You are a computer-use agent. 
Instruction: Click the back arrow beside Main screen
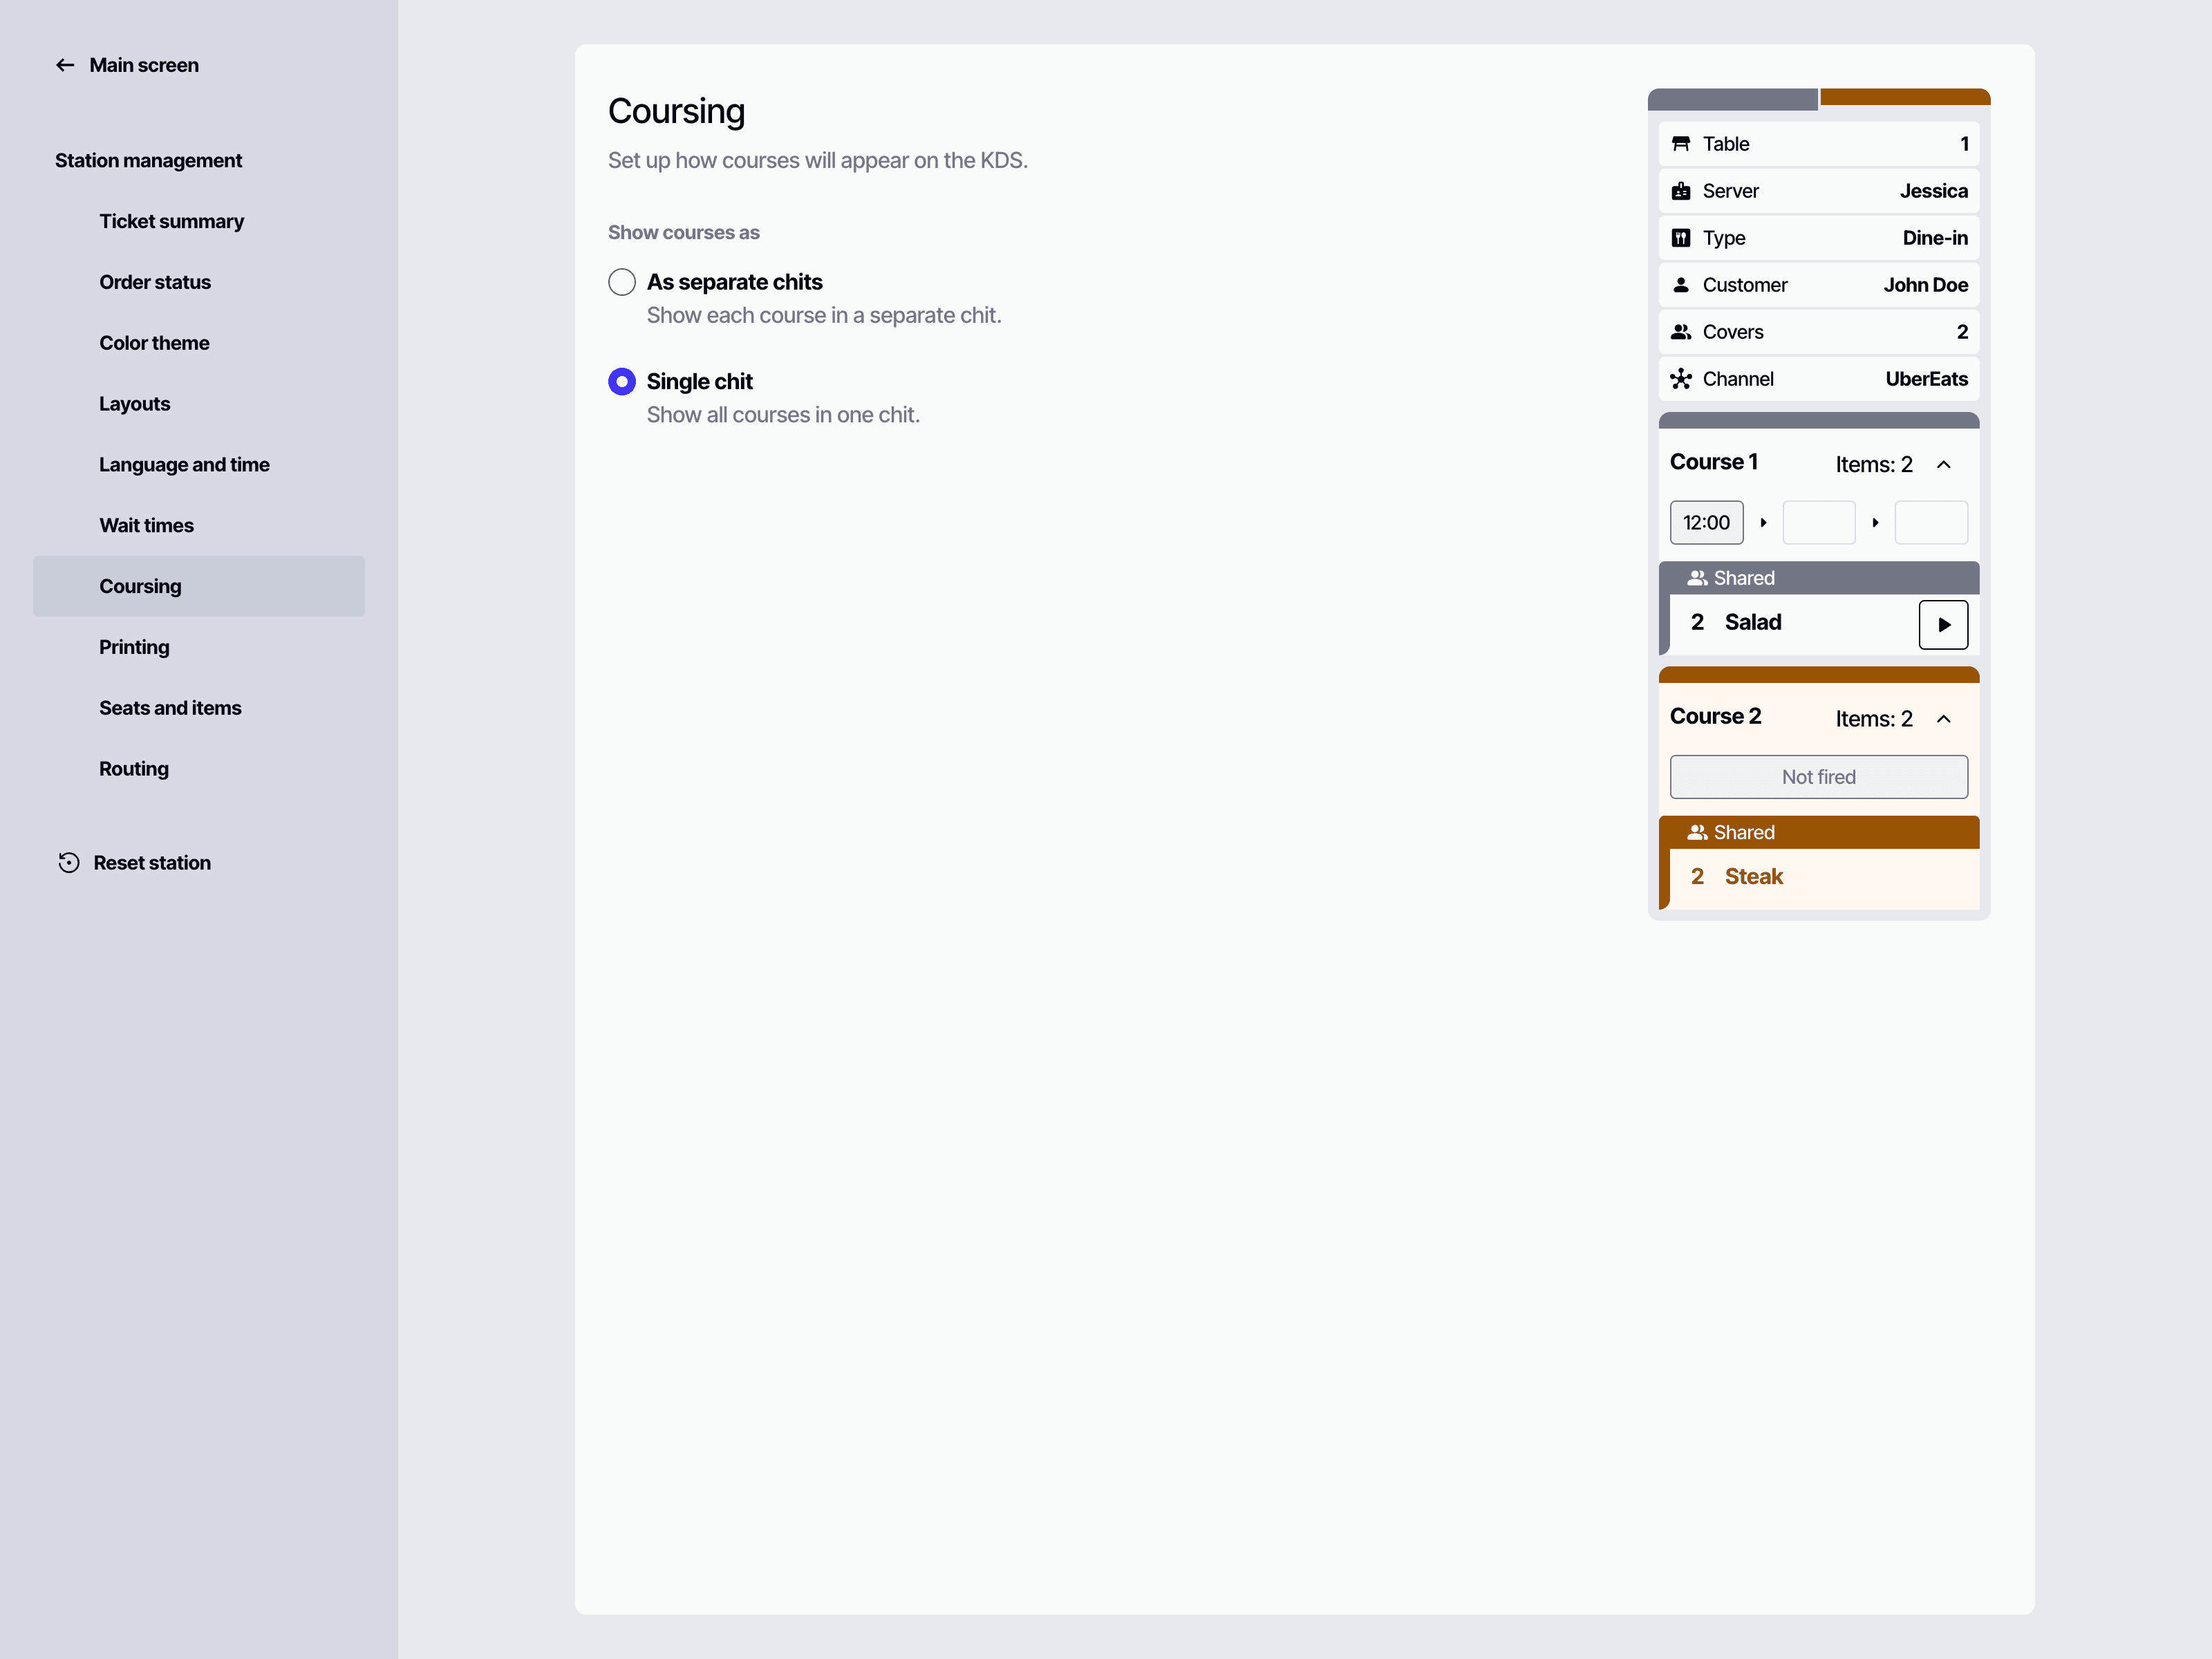(x=65, y=64)
